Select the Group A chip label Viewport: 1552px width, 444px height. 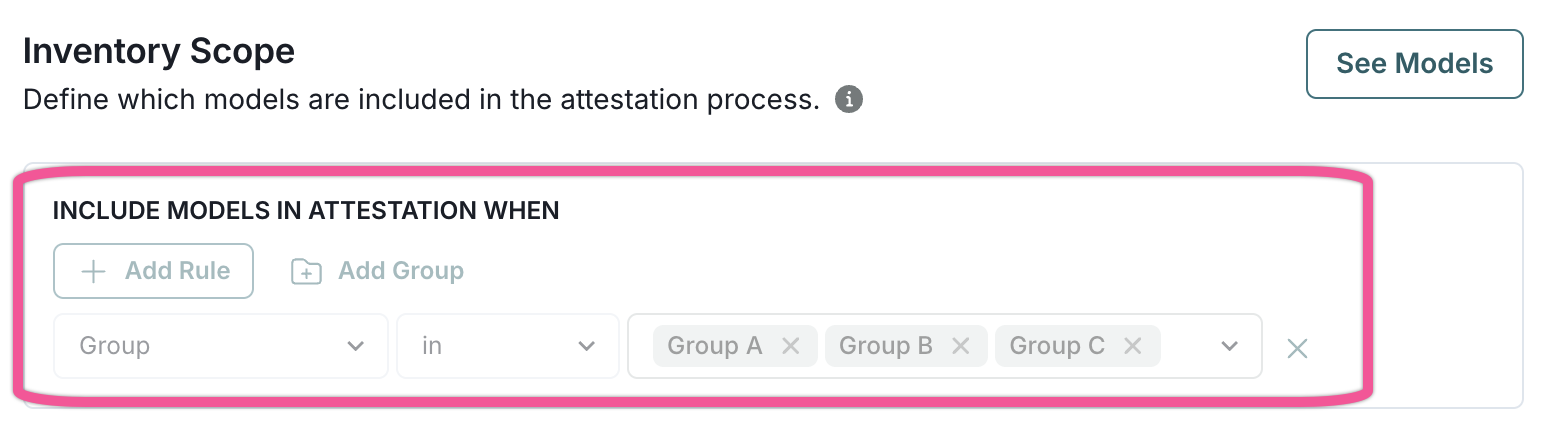coord(714,346)
